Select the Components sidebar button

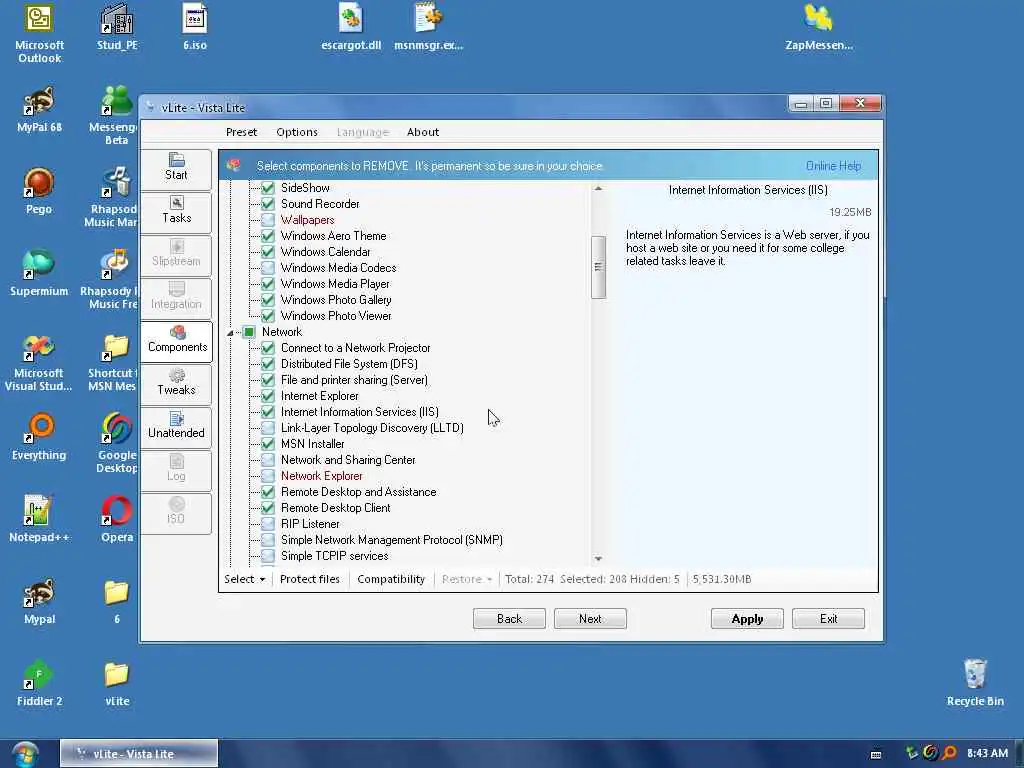pos(176,340)
